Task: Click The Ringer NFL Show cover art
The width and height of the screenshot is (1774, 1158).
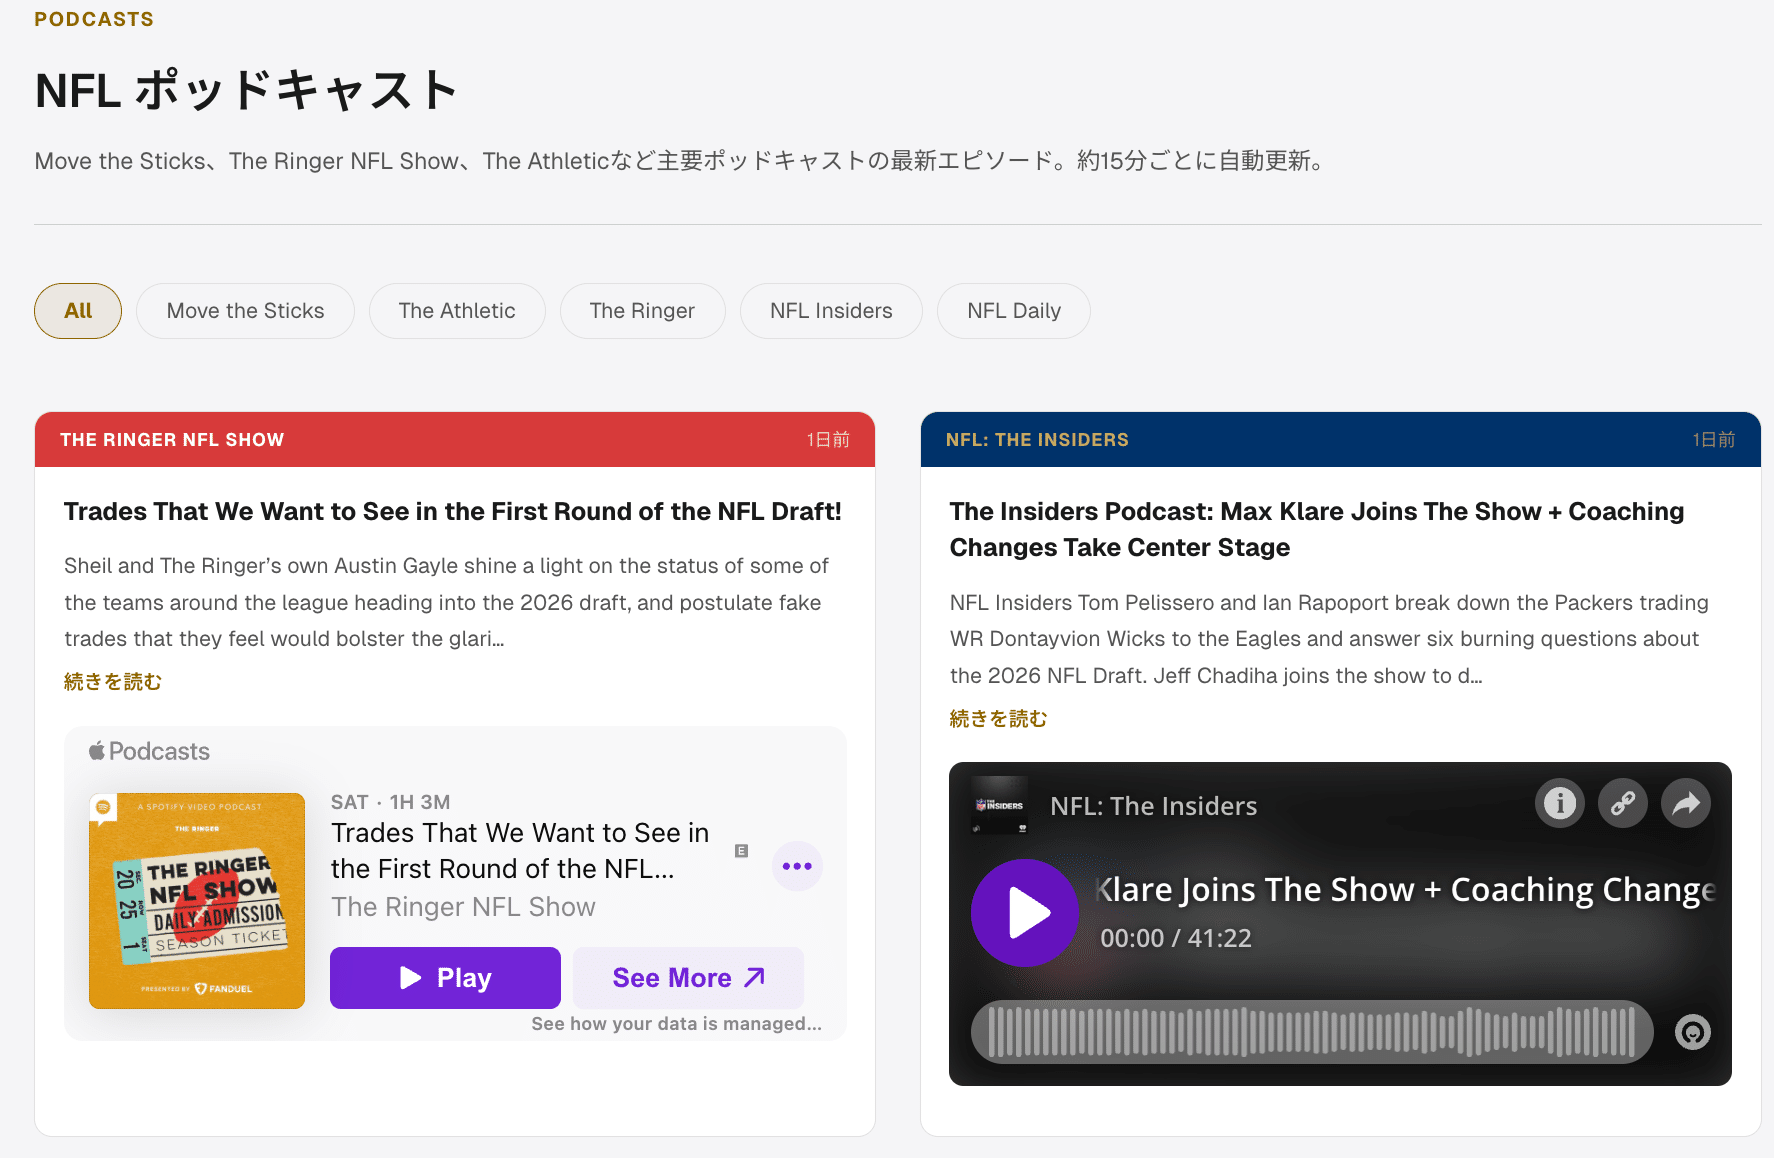Action: pyautogui.click(x=197, y=901)
